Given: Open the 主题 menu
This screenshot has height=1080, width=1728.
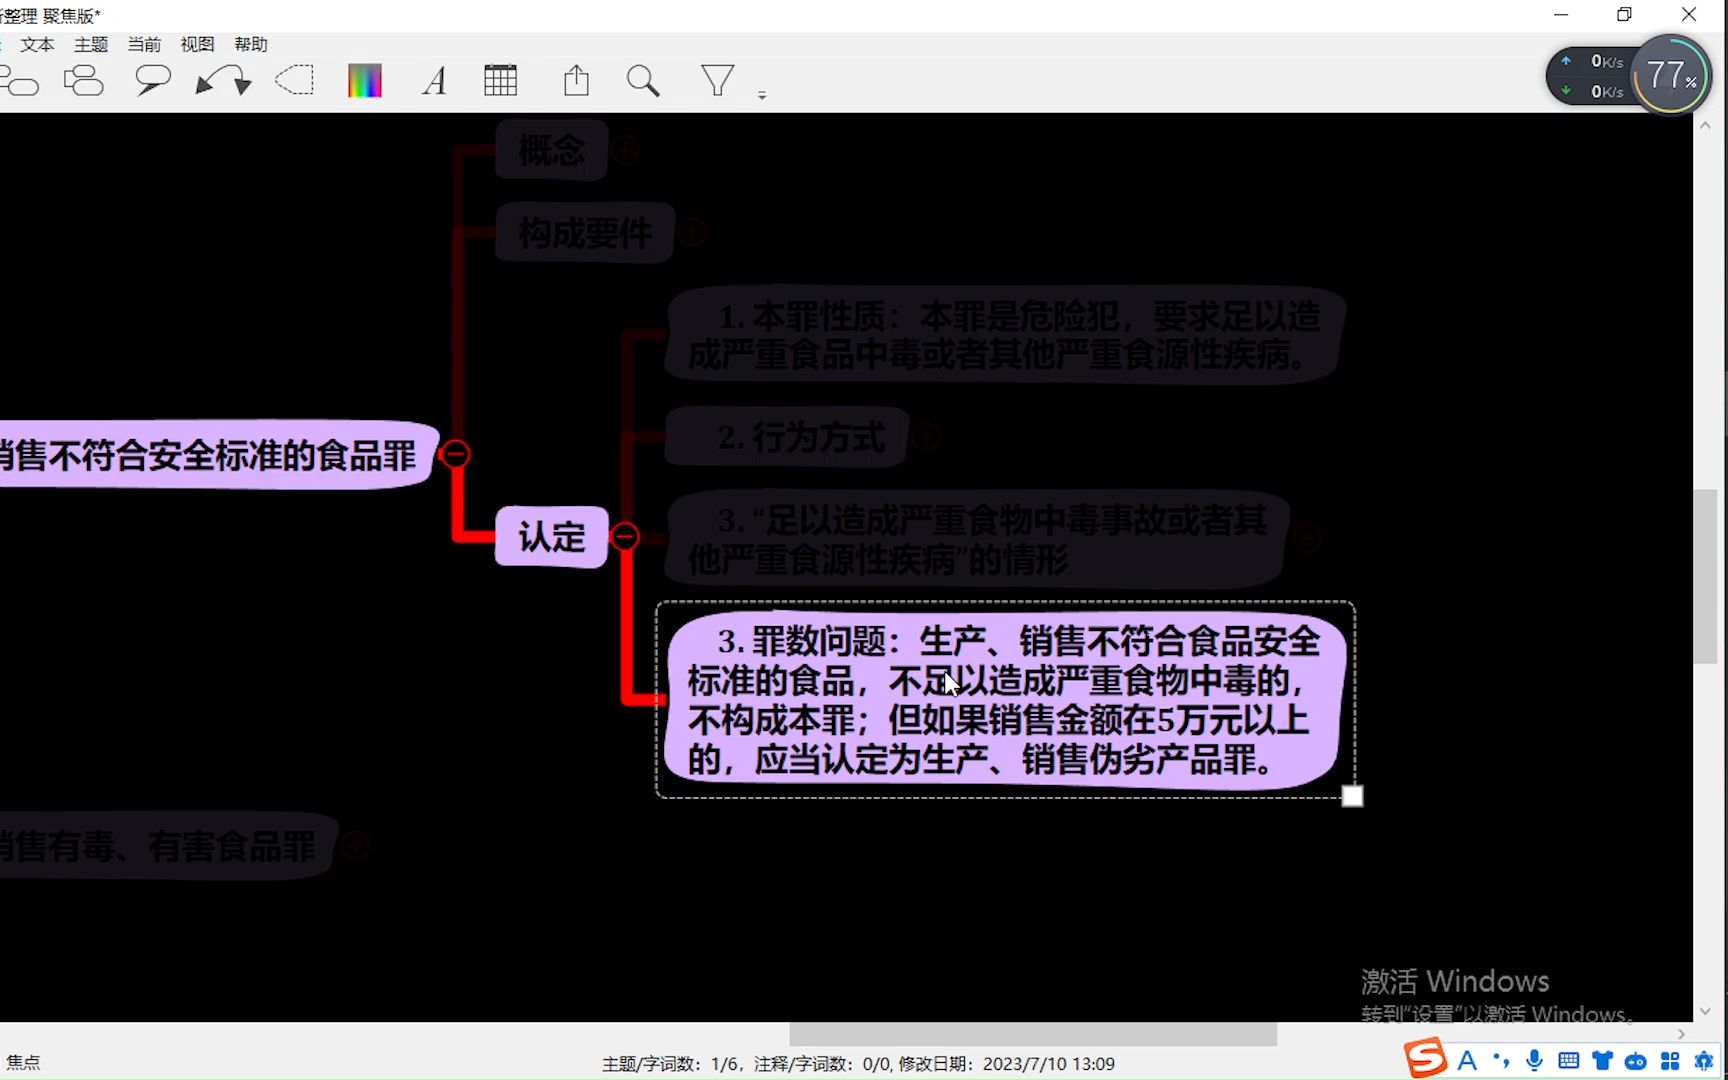Looking at the screenshot, I should (x=90, y=44).
